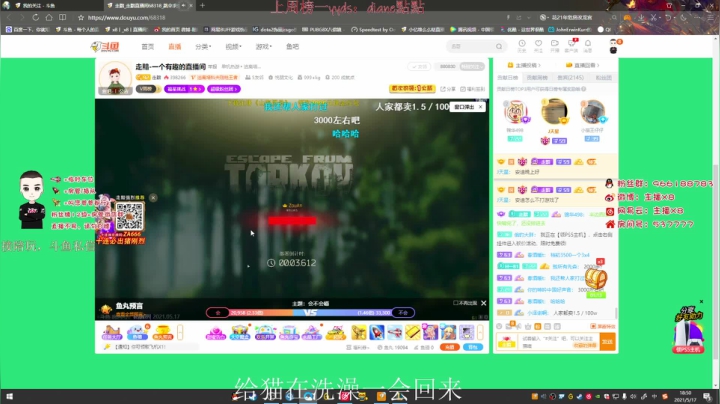Open the 鱼吧 nav item
This screenshot has height=404, width=720.
tap(292, 46)
